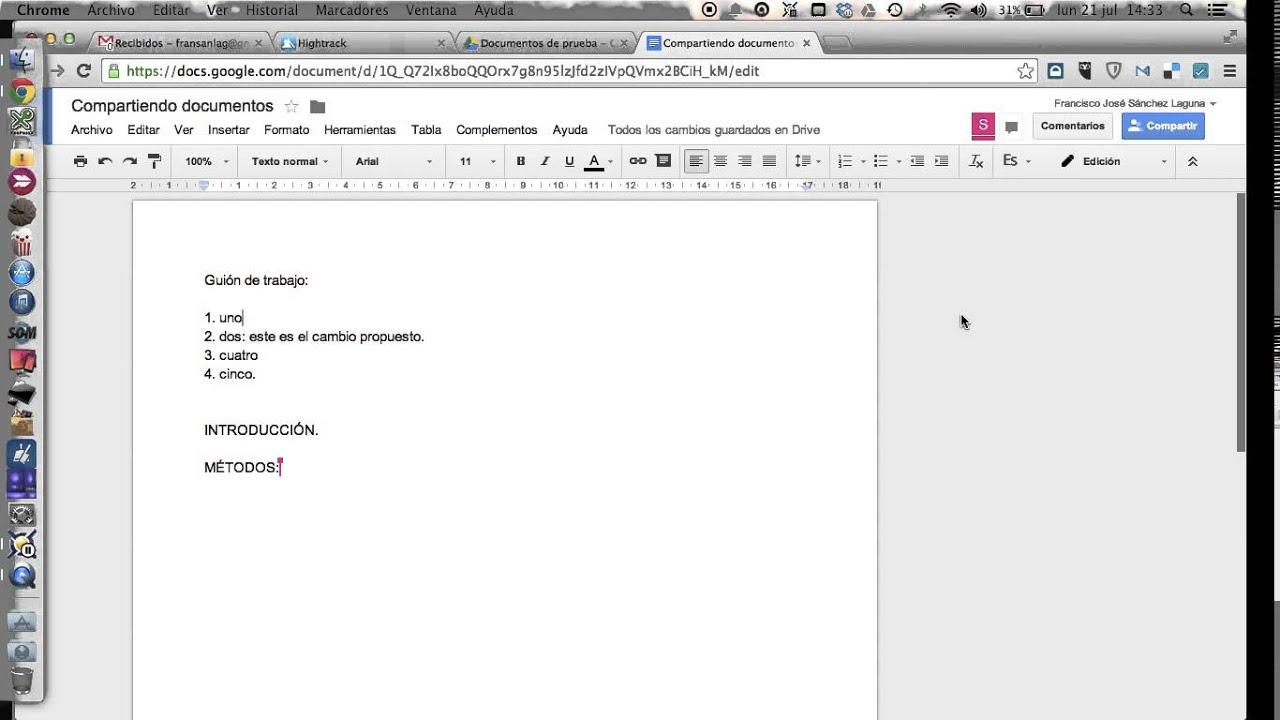The height and width of the screenshot is (720, 1280).
Task: Select the Paint format tool
Action: tap(152, 160)
